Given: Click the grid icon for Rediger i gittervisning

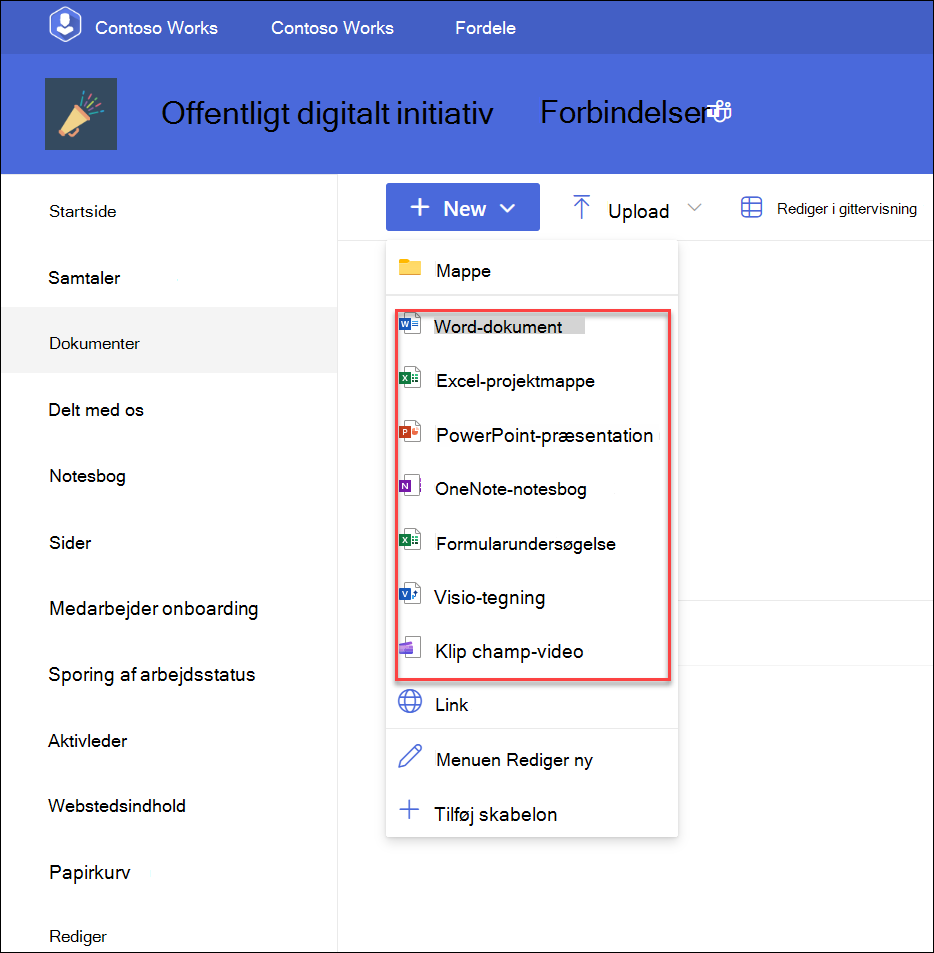Looking at the screenshot, I should pyautogui.click(x=752, y=207).
